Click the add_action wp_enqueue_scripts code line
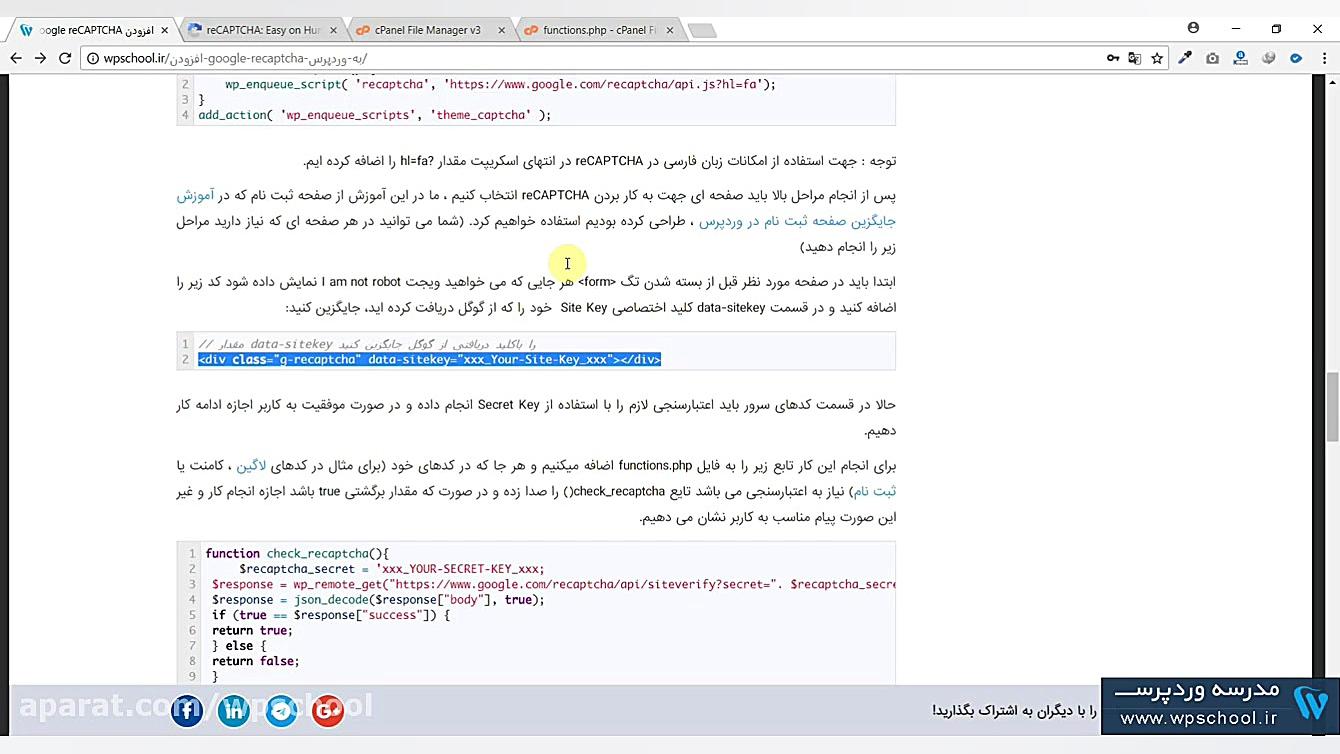Screen dimensions: 1340x754 (x=375, y=115)
